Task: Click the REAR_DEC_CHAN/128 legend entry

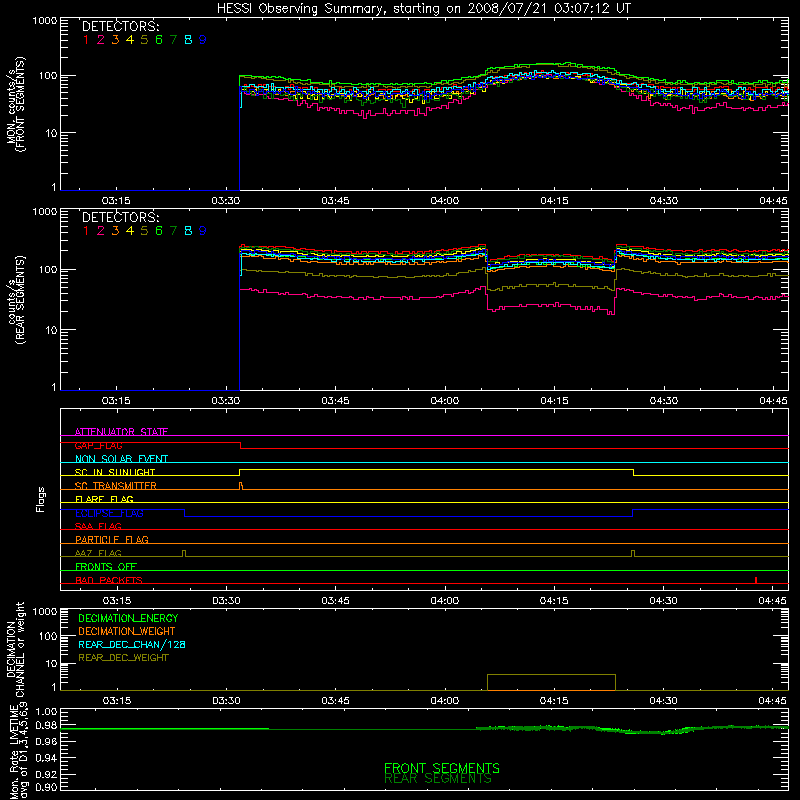Action: tap(132, 644)
